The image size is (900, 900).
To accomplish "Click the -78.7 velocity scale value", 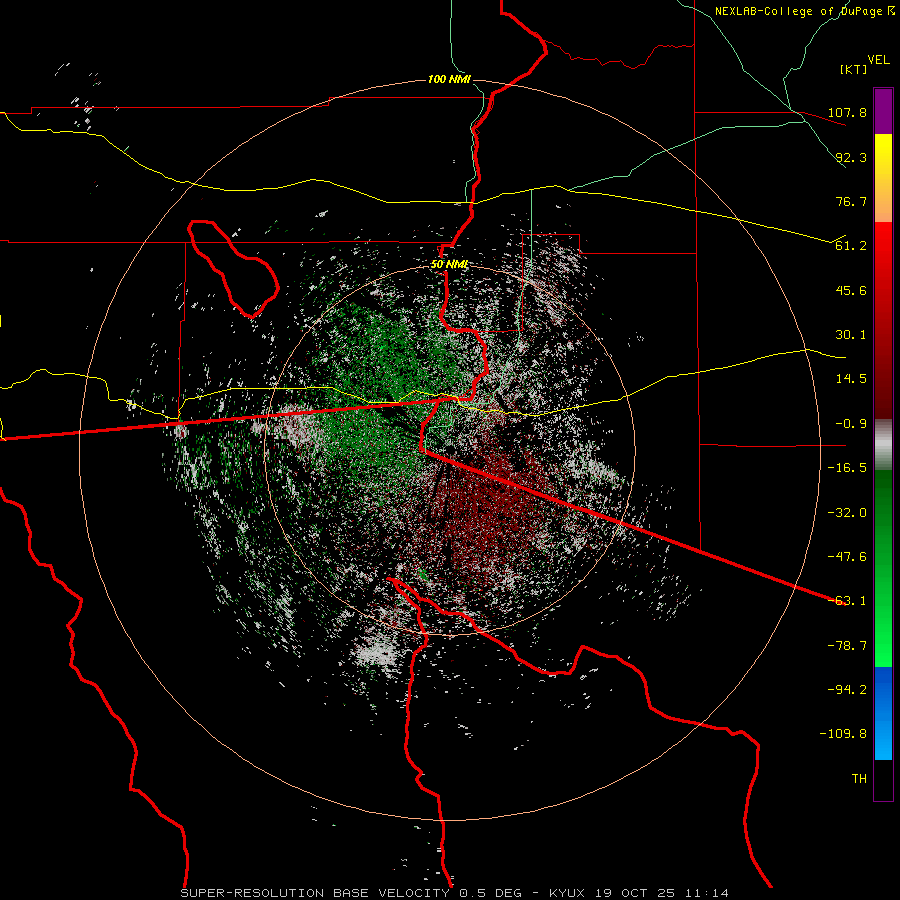I will (x=847, y=646).
